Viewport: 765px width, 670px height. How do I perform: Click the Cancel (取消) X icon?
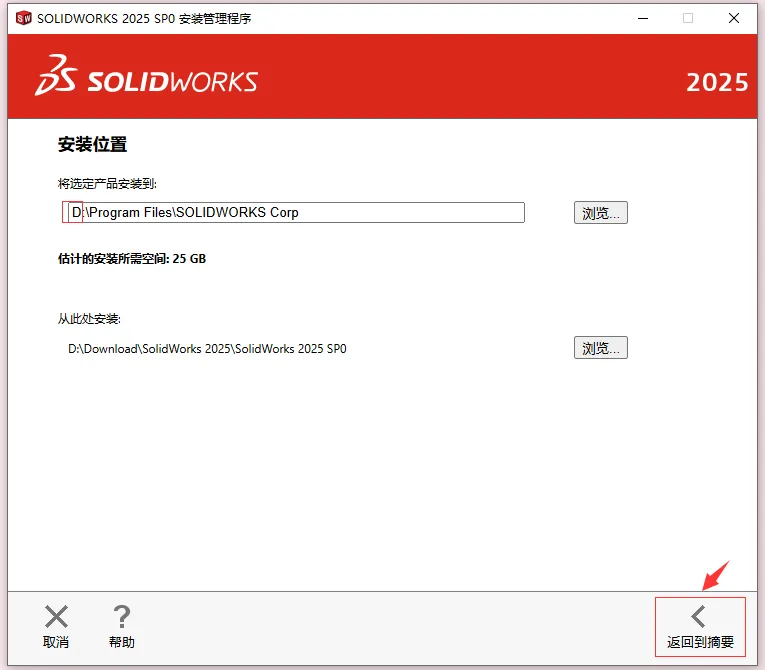coord(56,617)
